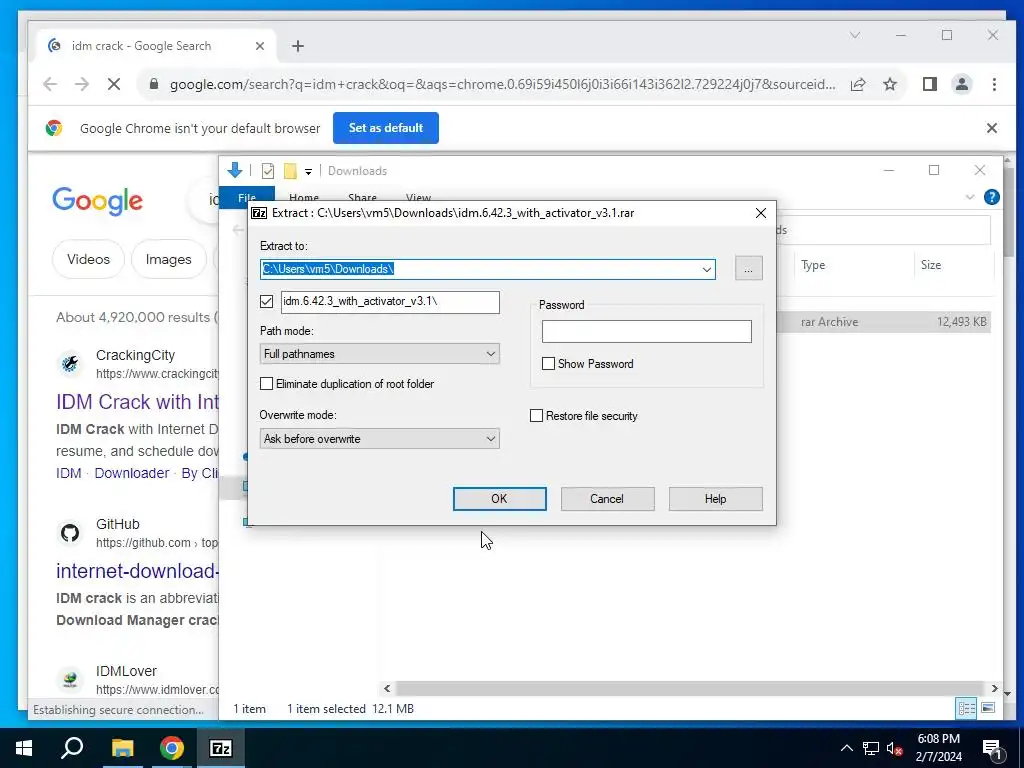
Task: Open Windows taskbar search
Action: coord(72,748)
